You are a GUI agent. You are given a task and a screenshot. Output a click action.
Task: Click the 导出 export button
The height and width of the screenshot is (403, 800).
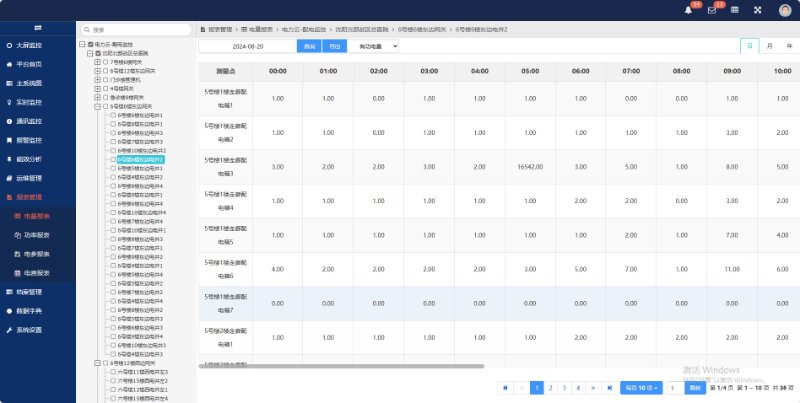pyautogui.click(x=334, y=46)
